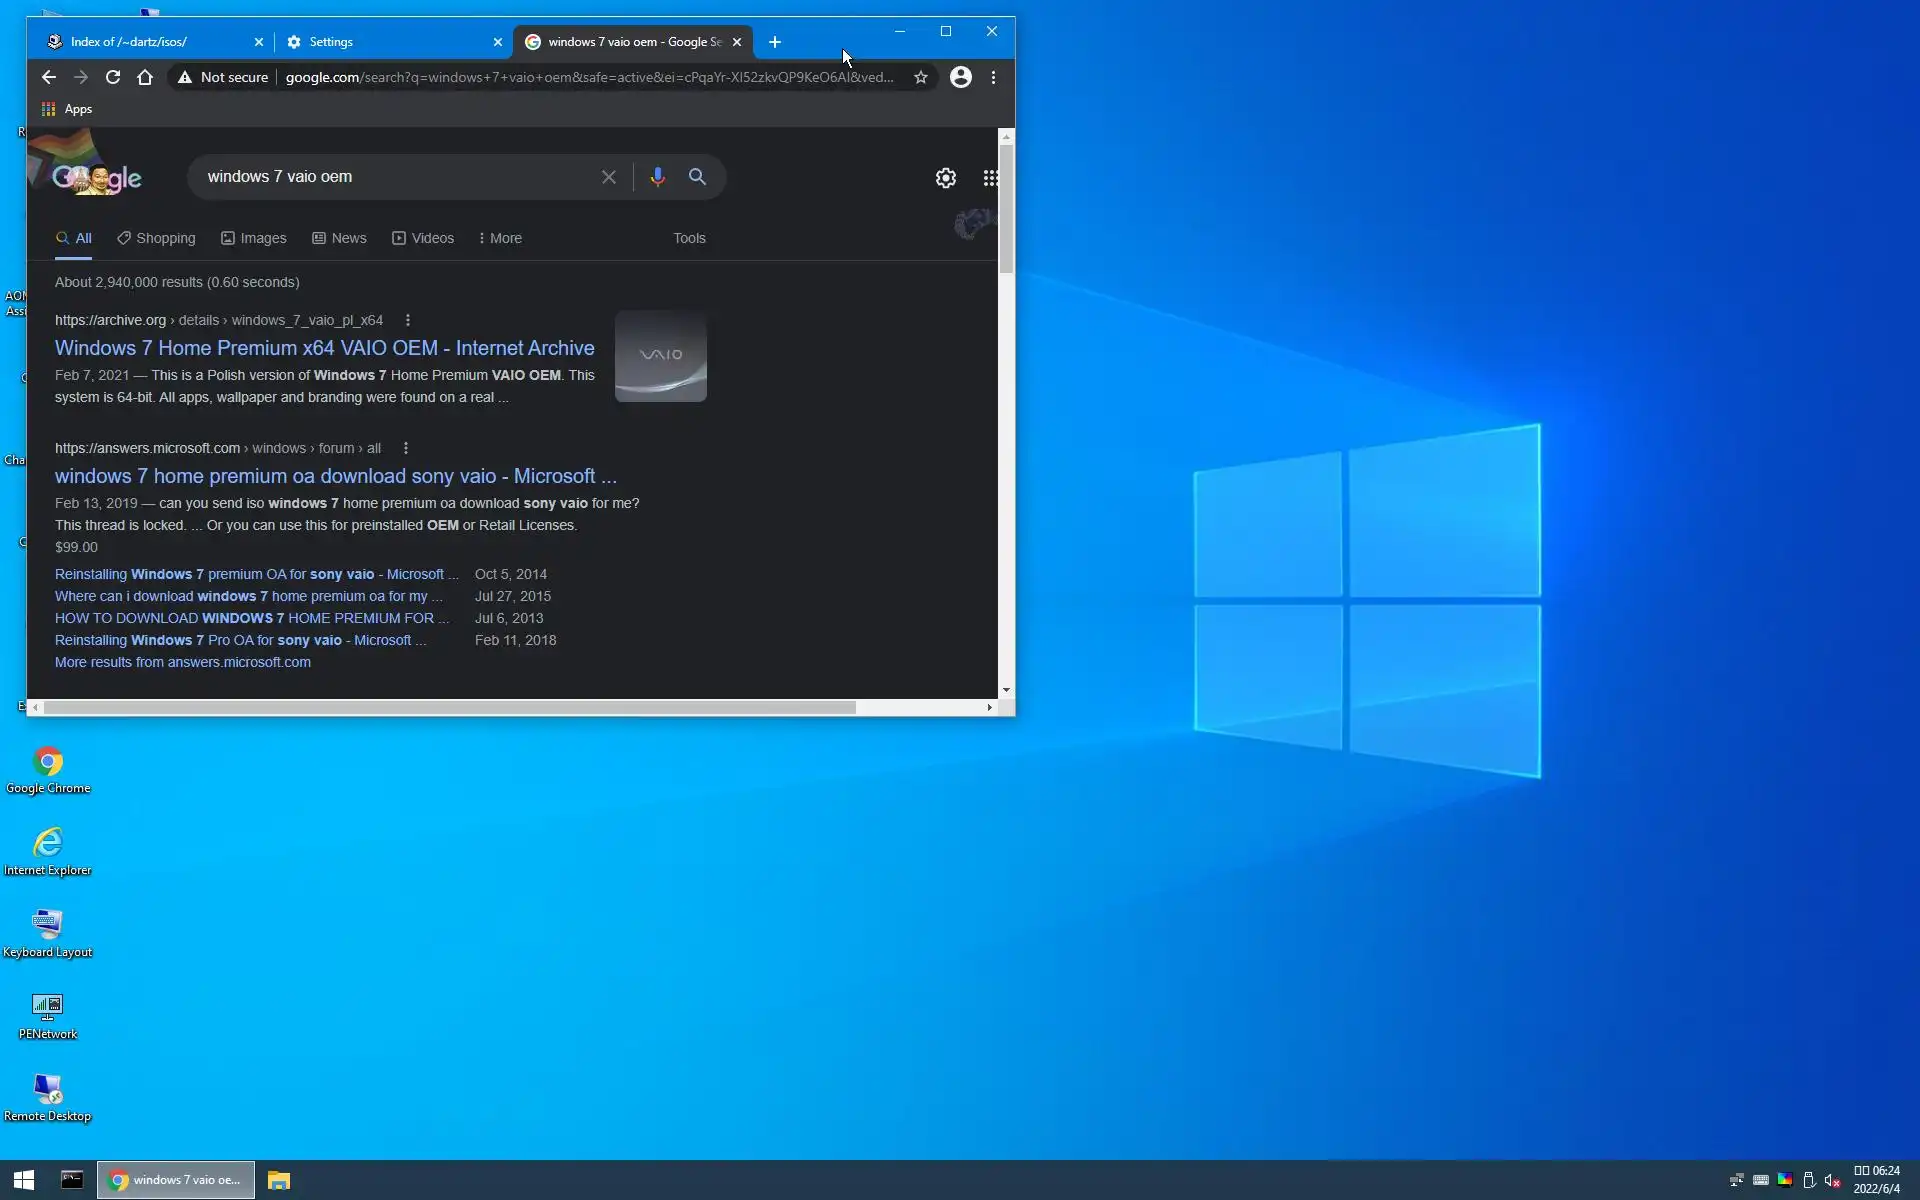Click More results from answers.microsoft.com

[182, 662]
